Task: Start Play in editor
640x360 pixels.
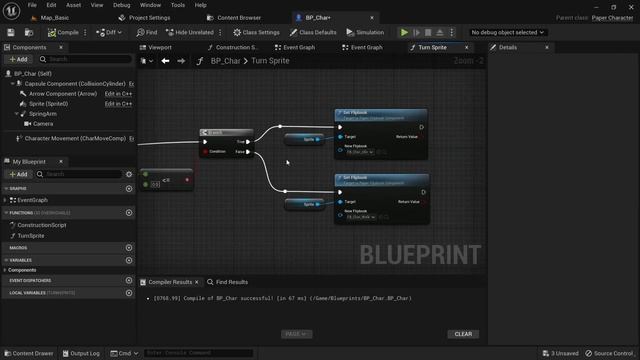Action: coord(404,32)
